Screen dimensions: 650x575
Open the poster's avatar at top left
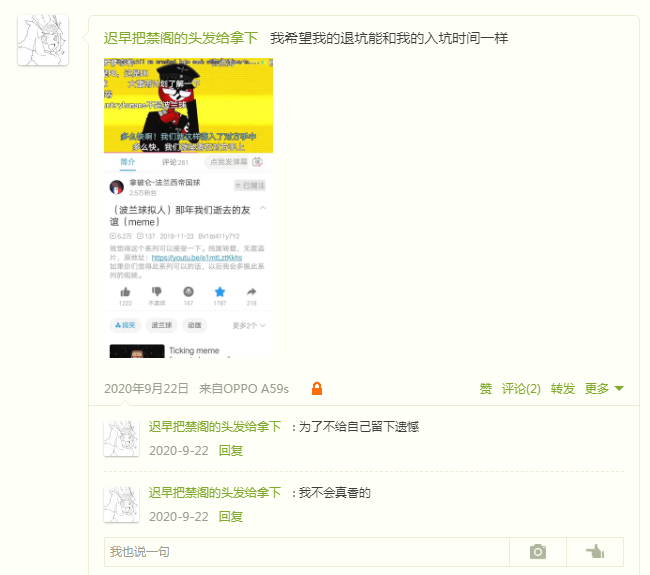click(43, 40)
